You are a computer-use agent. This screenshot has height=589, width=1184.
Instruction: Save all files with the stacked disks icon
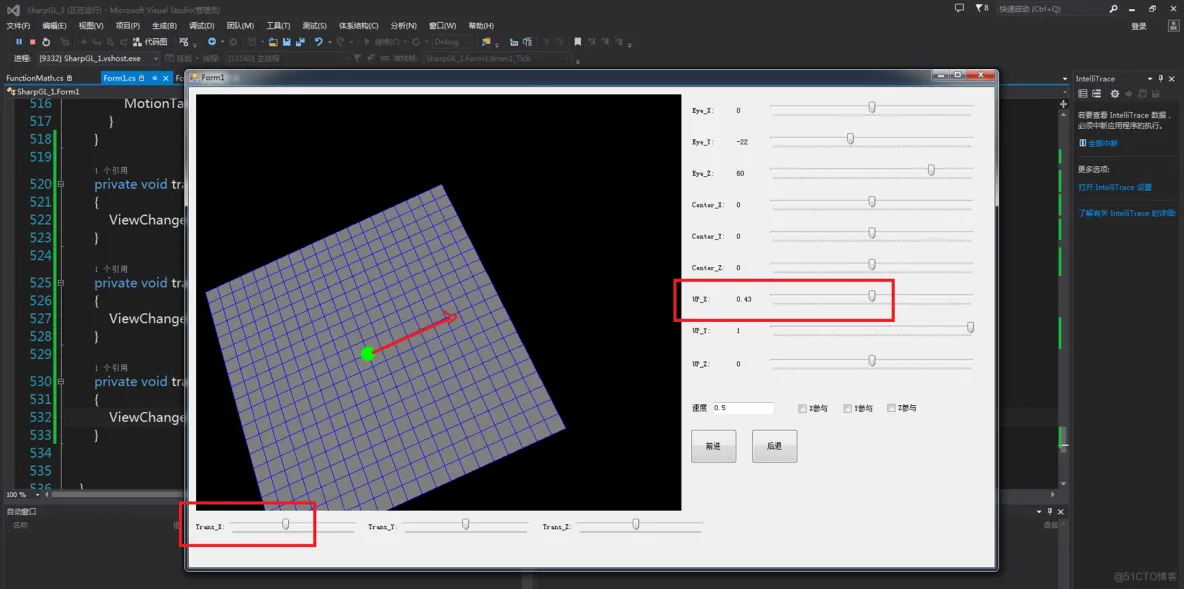pos(300,42)
